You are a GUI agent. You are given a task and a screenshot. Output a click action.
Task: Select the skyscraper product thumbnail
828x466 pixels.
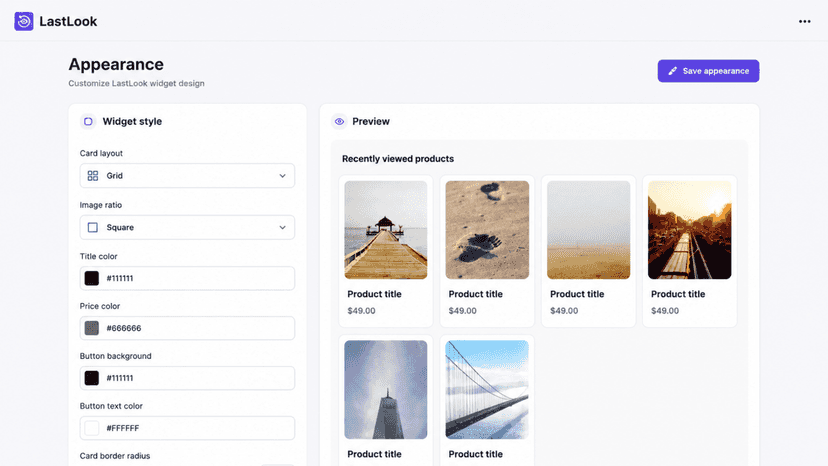386,389
